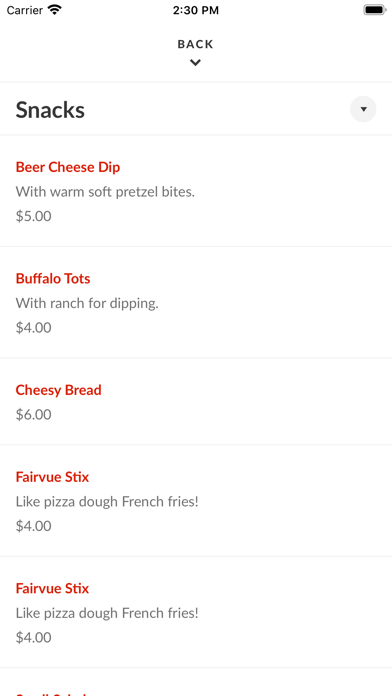Go back using the BACK label
Viewport: 392px width, 696px height.
195,44
